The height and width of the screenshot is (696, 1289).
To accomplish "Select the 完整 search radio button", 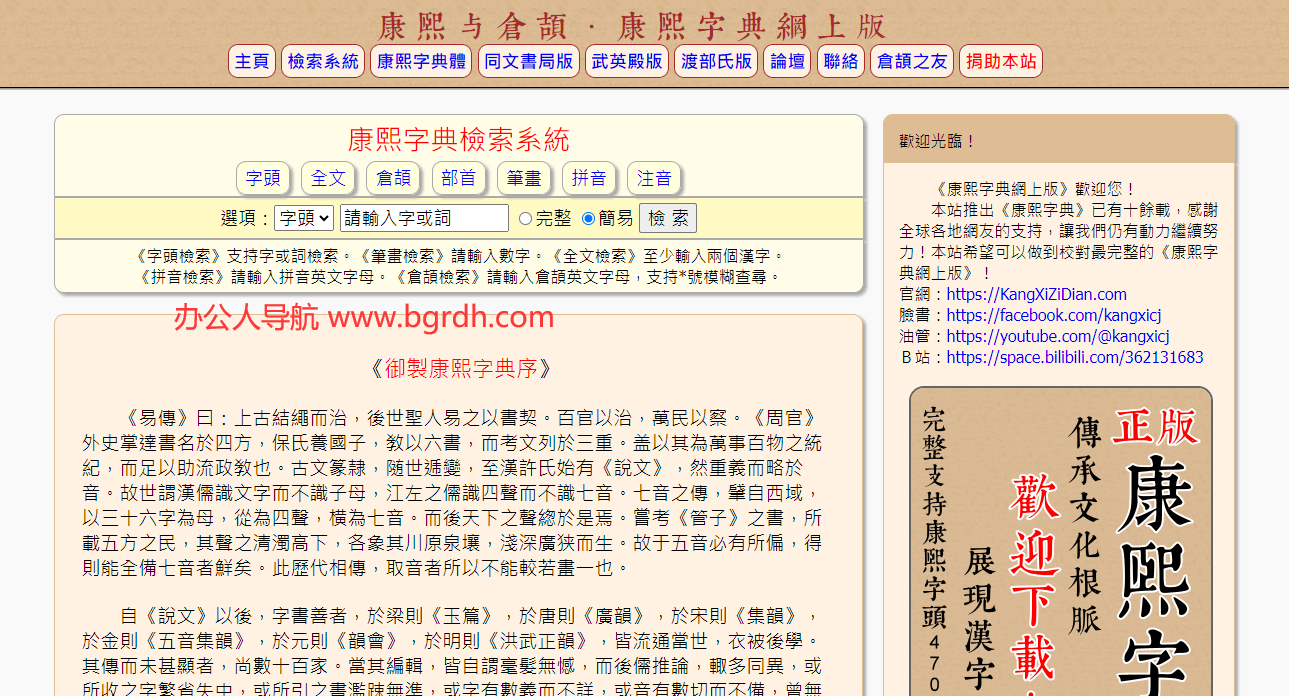I will click(525, 218).
